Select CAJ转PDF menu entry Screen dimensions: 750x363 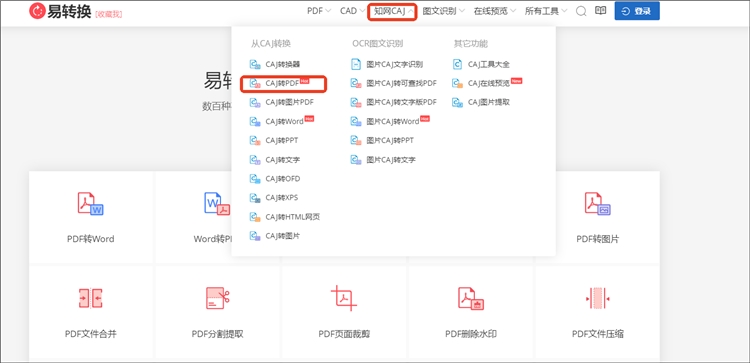280,83
